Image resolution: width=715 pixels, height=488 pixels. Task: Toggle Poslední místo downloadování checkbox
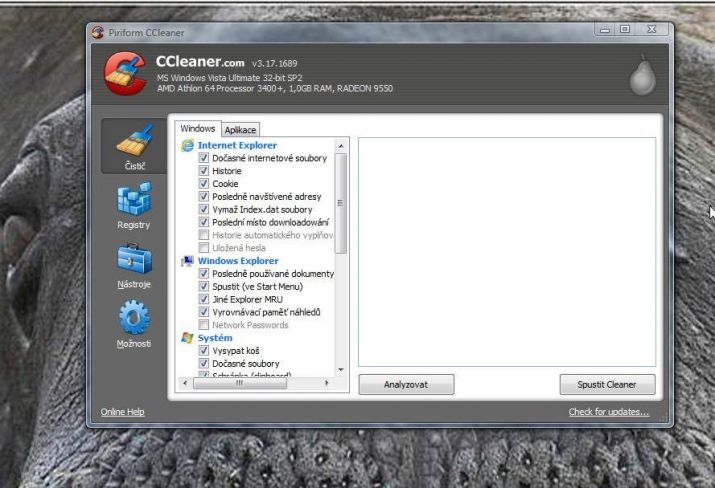pyautogui.click(x=204, y=222)
